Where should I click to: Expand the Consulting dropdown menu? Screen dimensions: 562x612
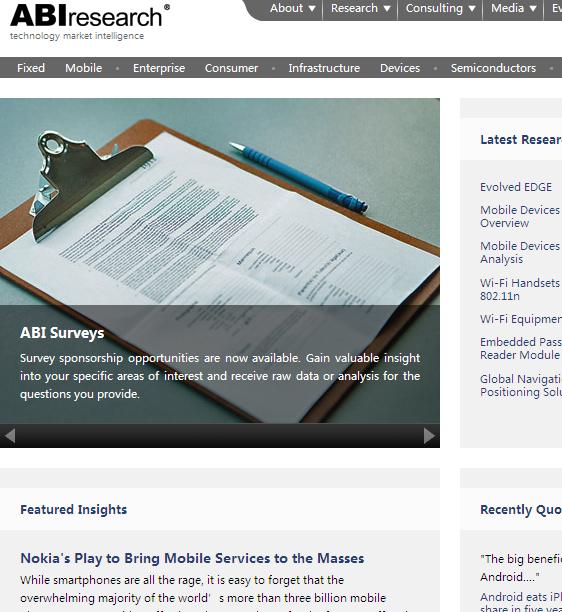click(440, 8)
